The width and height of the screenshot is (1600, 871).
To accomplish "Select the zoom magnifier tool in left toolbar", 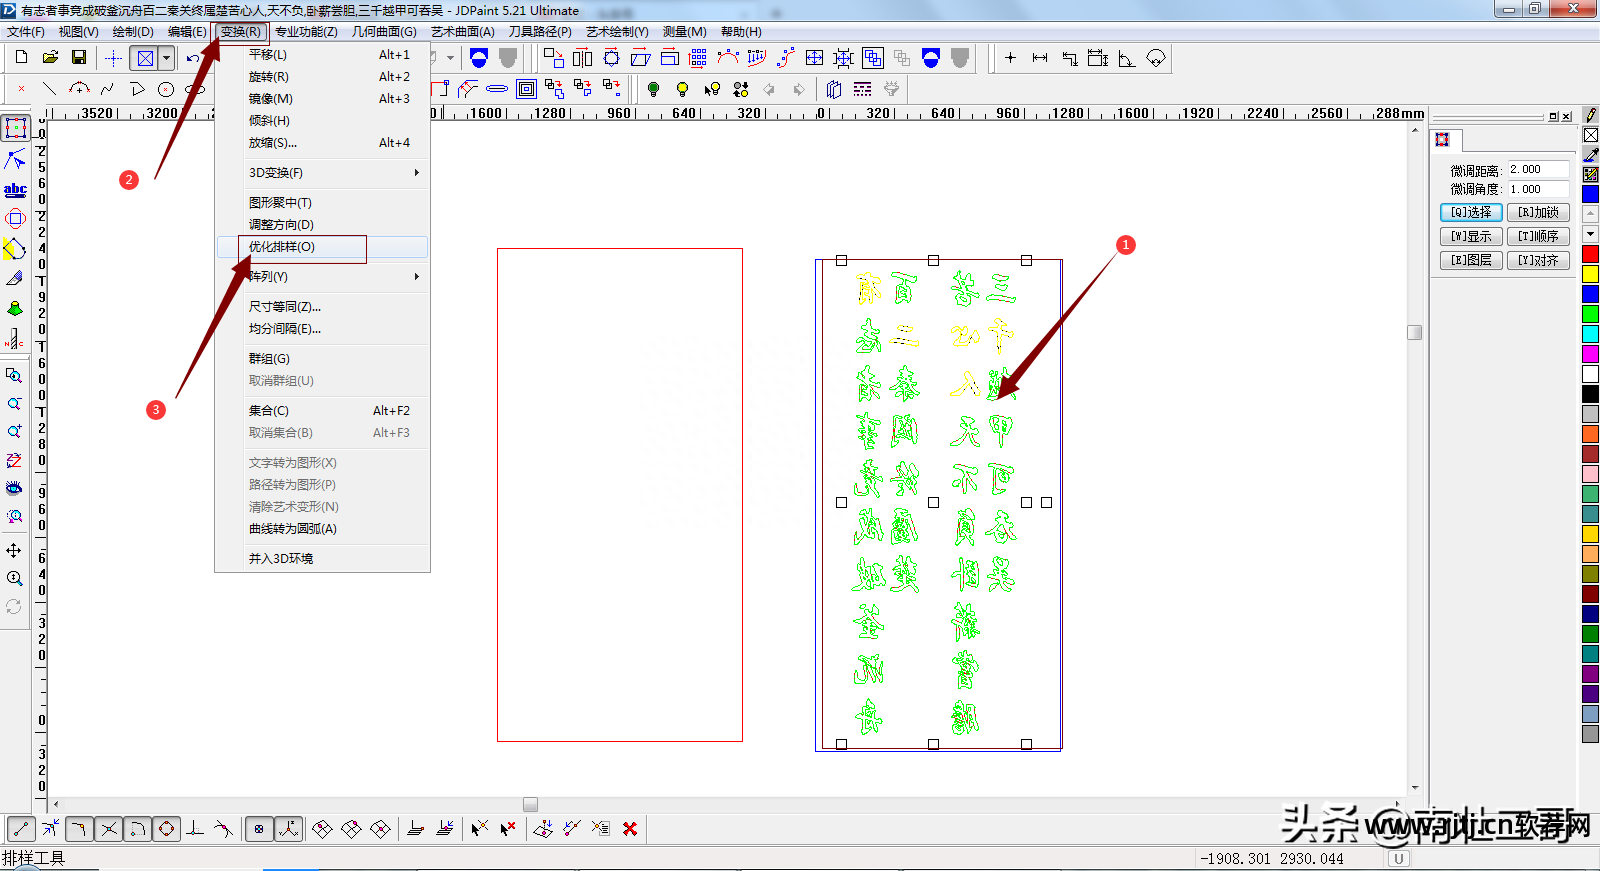I will point(14,578).
